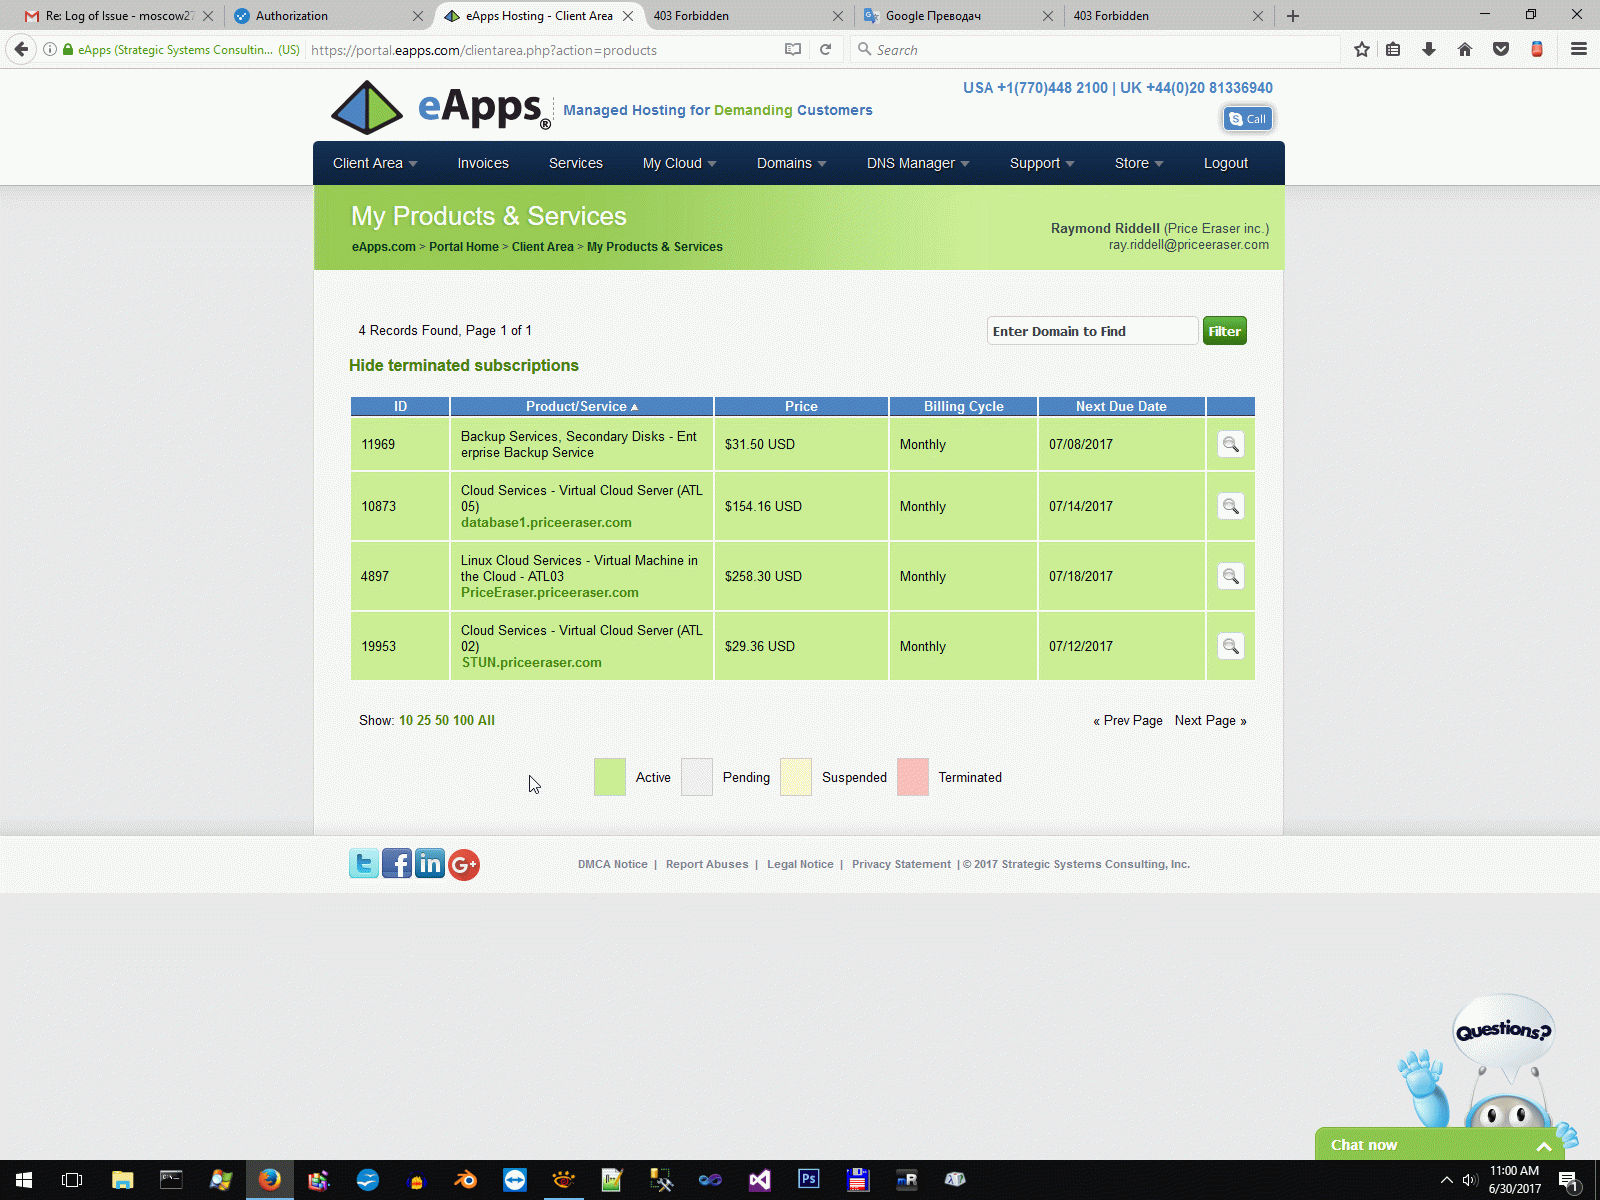The image size is (1600, 1200).
Task: Open the eApps Google Plus page
Action: pos(464,864)
